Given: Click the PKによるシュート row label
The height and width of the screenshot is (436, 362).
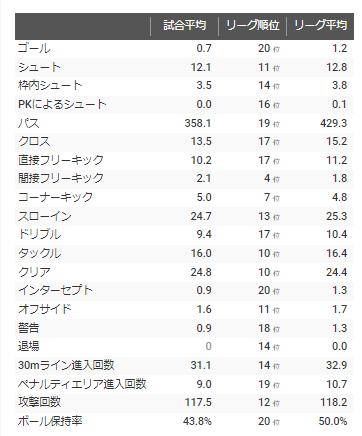Looking at the screenshot, I should pos(62,105).
